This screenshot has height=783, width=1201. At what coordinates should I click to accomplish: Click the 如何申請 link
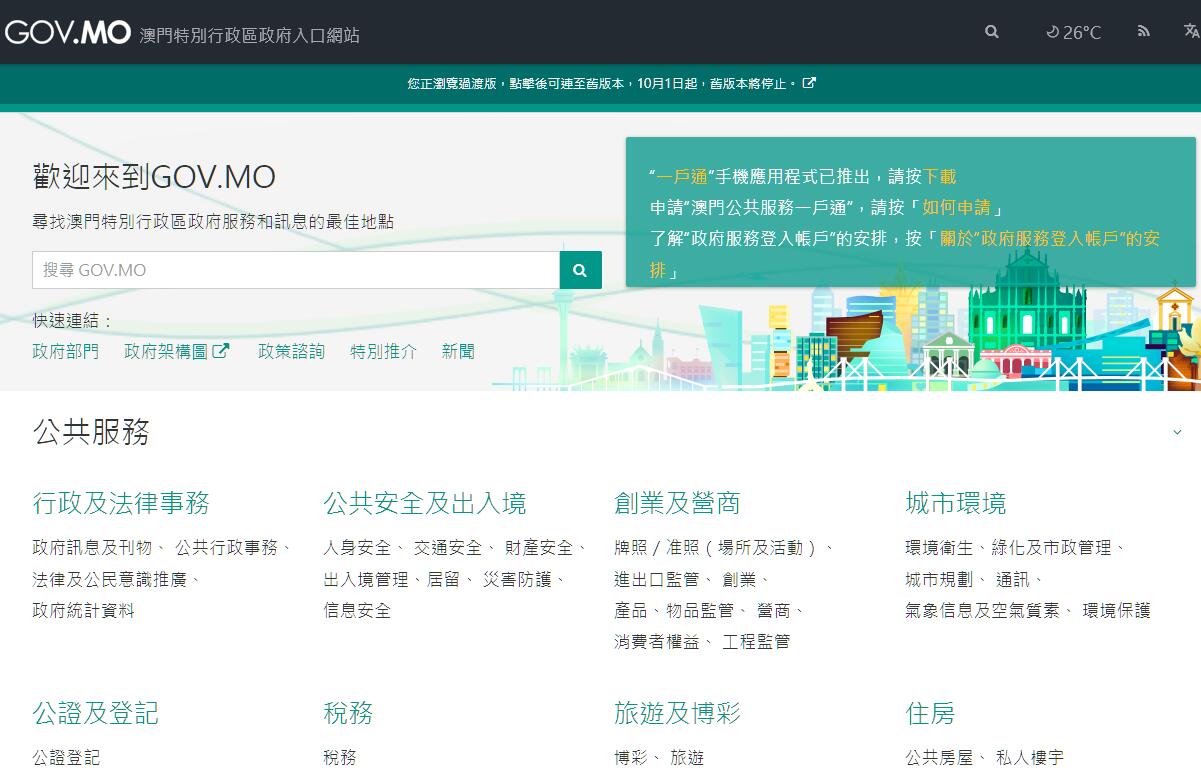tap(956, 207)
